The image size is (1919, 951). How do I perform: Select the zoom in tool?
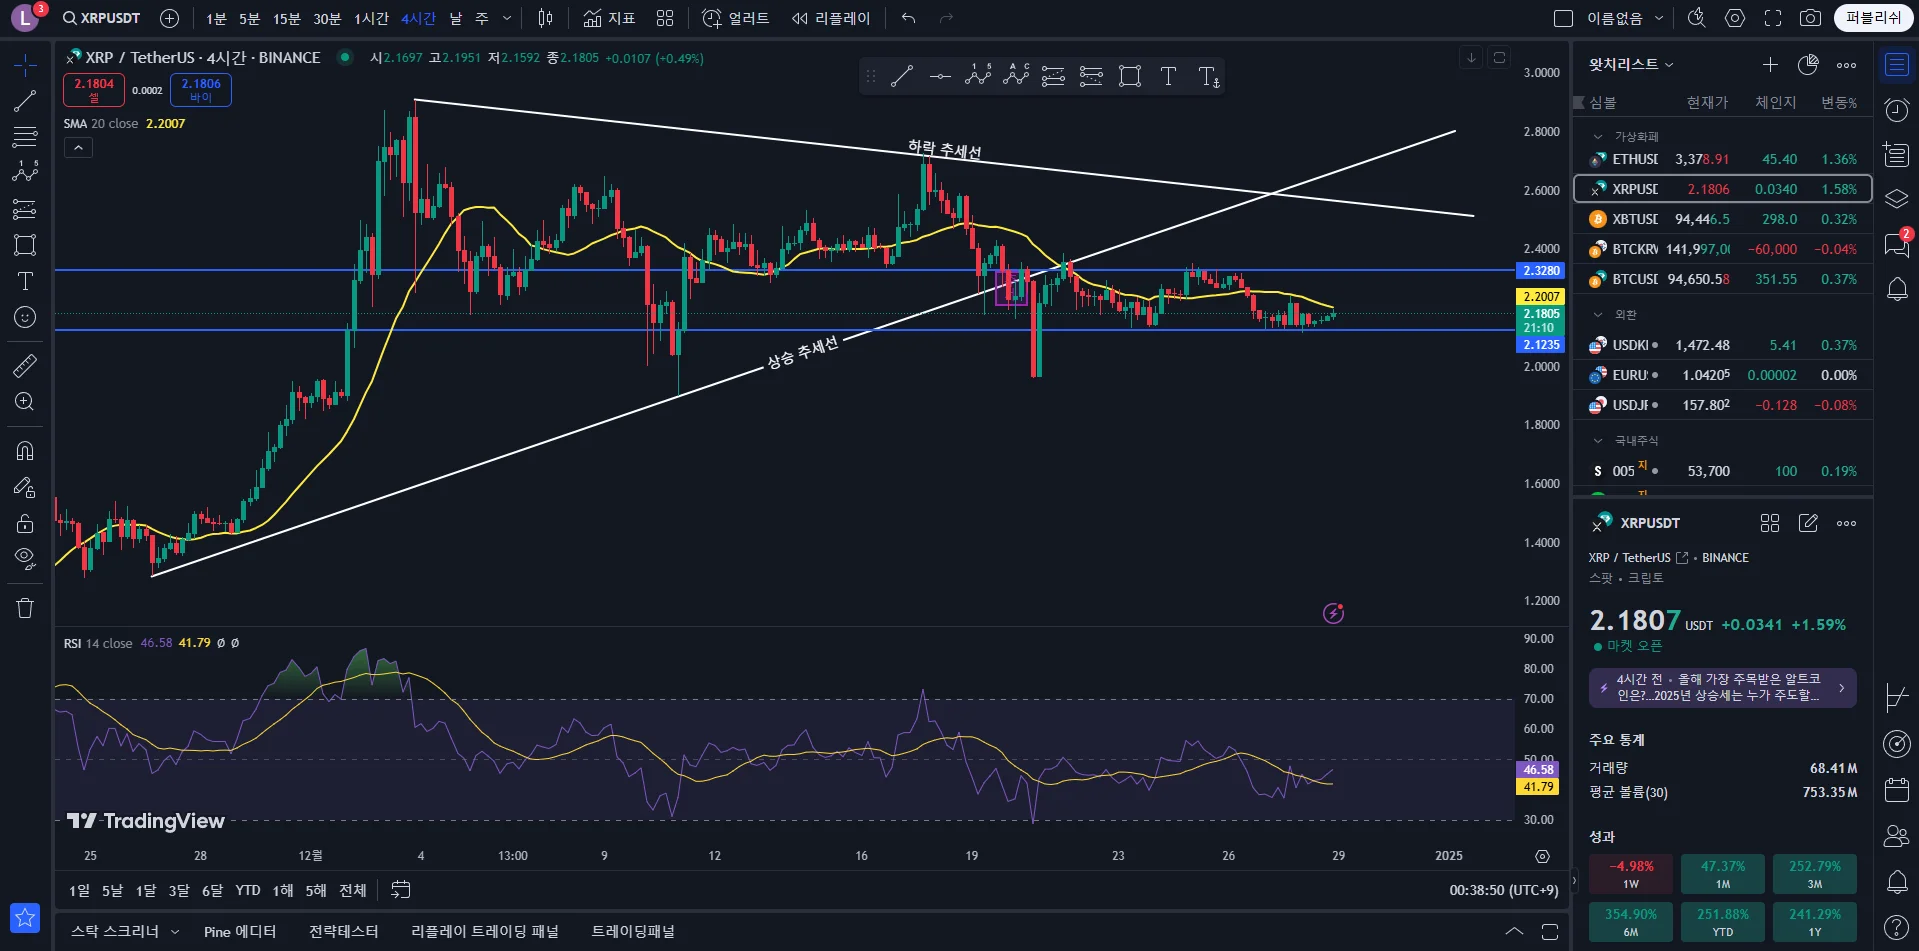tap(25, 402)
